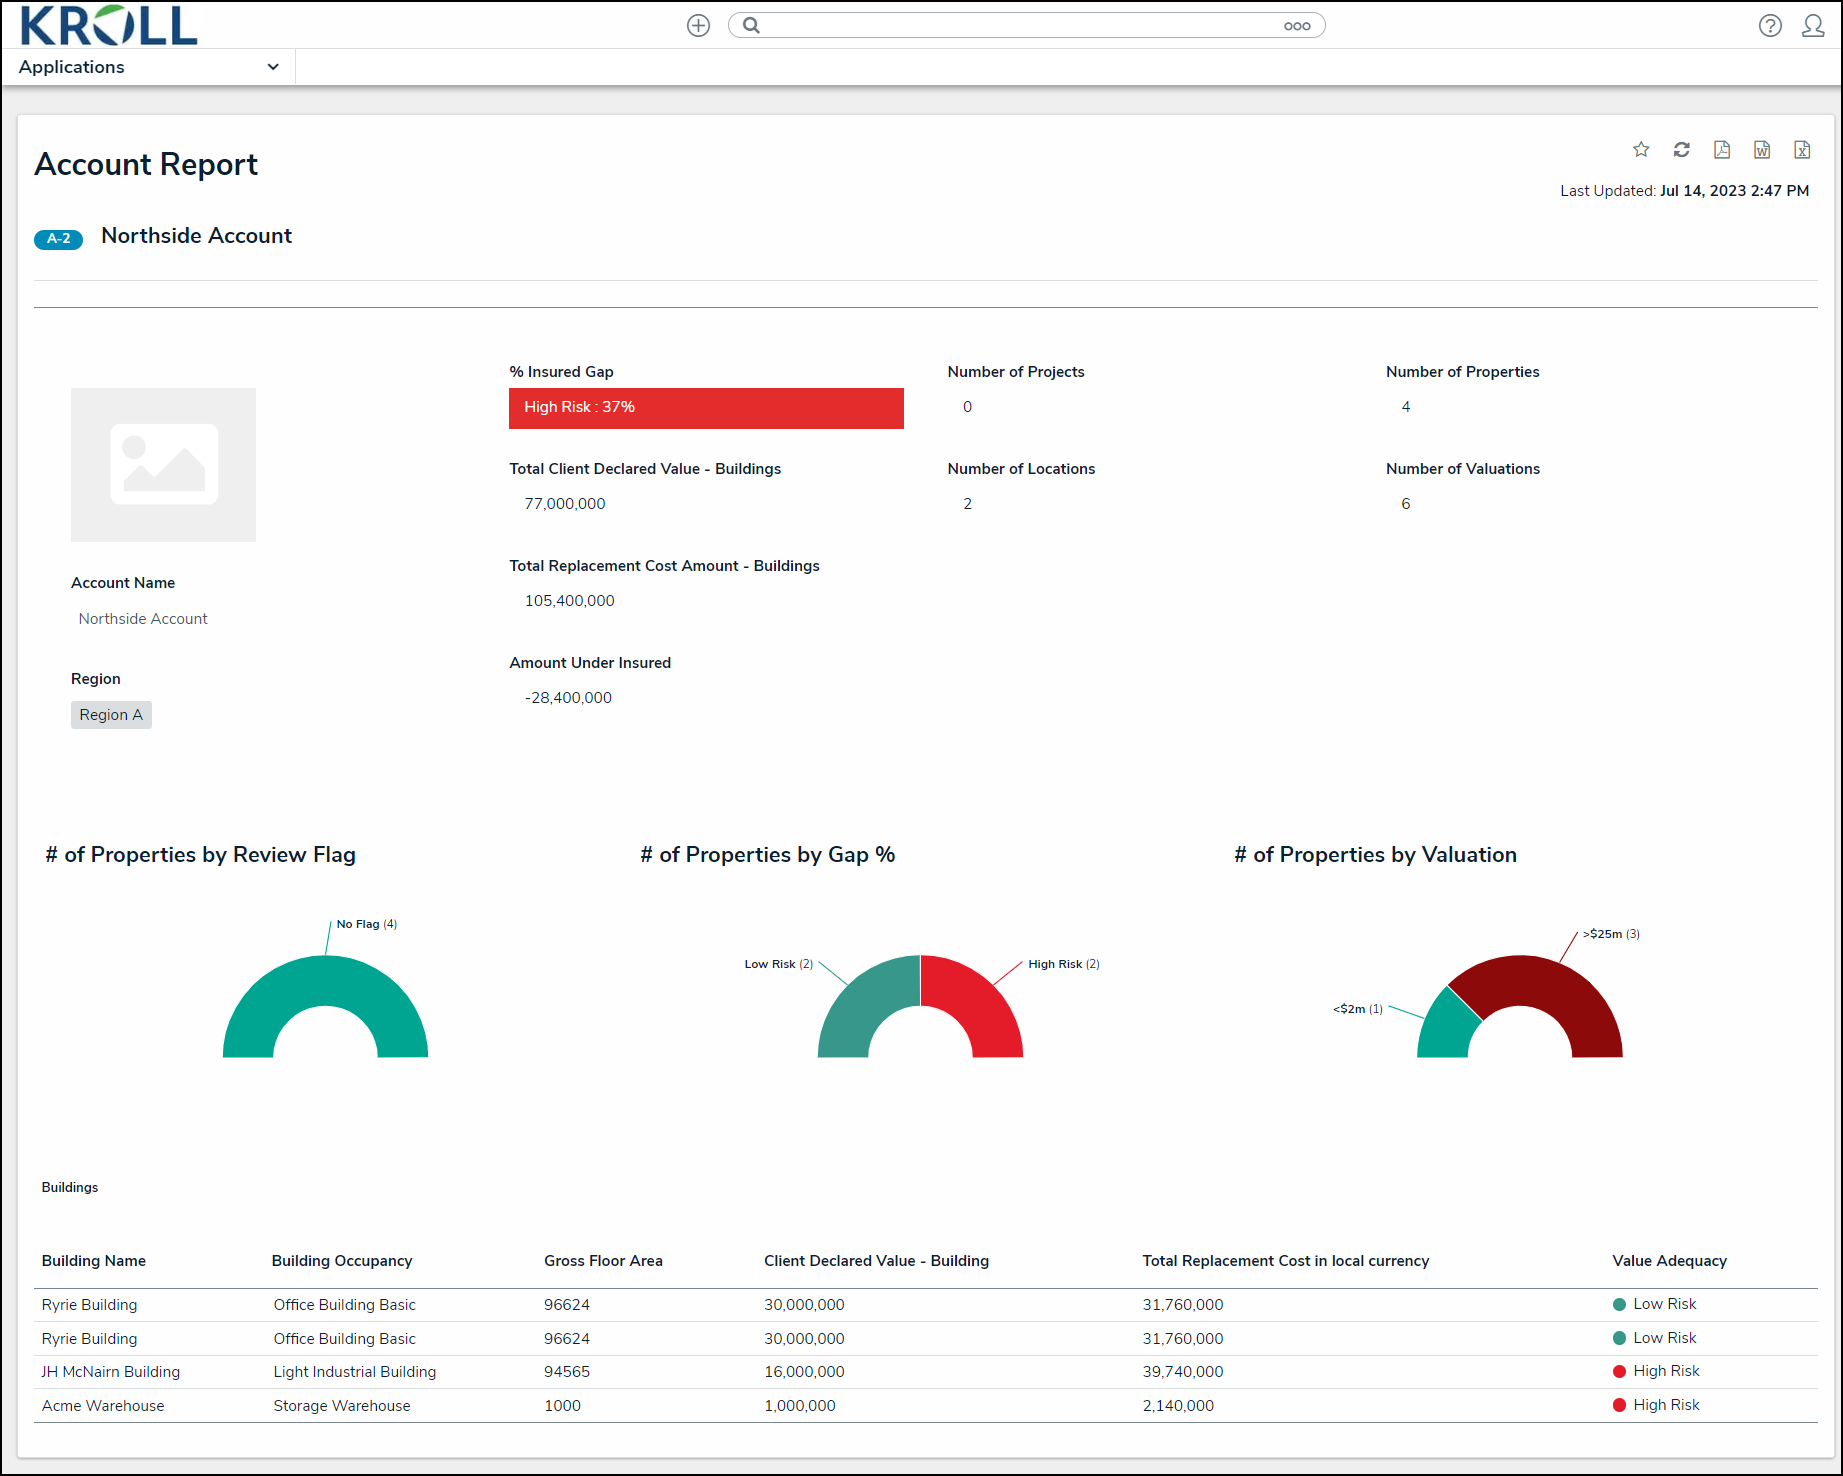This screenshot has width=1843, height=1476.
Task: Refresh the Account Report data
Action: point(1682,149)
